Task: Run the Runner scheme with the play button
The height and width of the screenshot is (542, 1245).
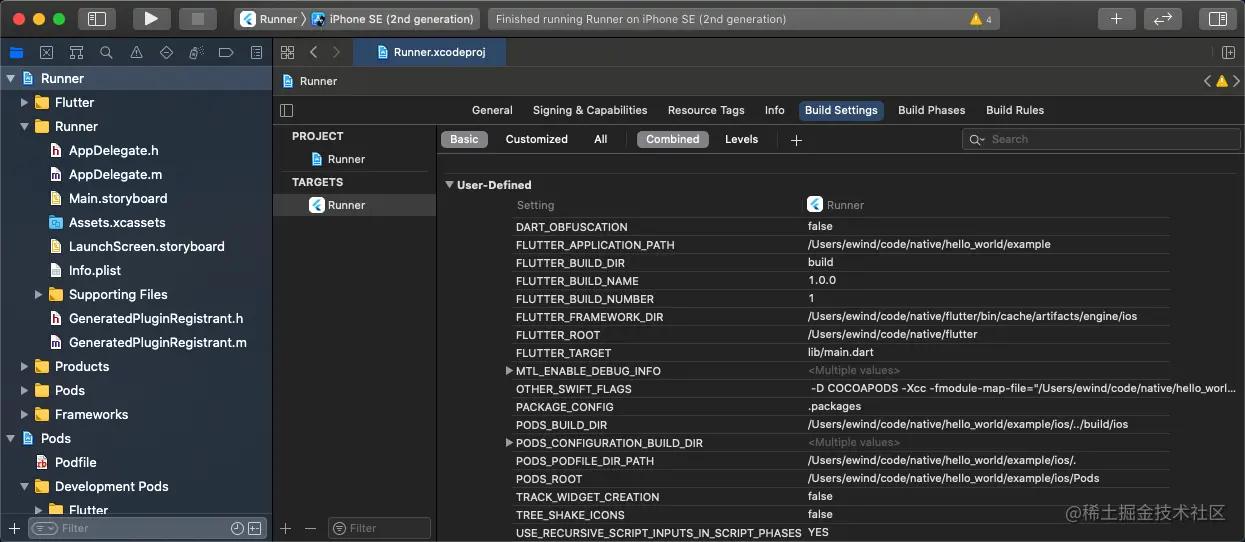Action: coord(151,18)
